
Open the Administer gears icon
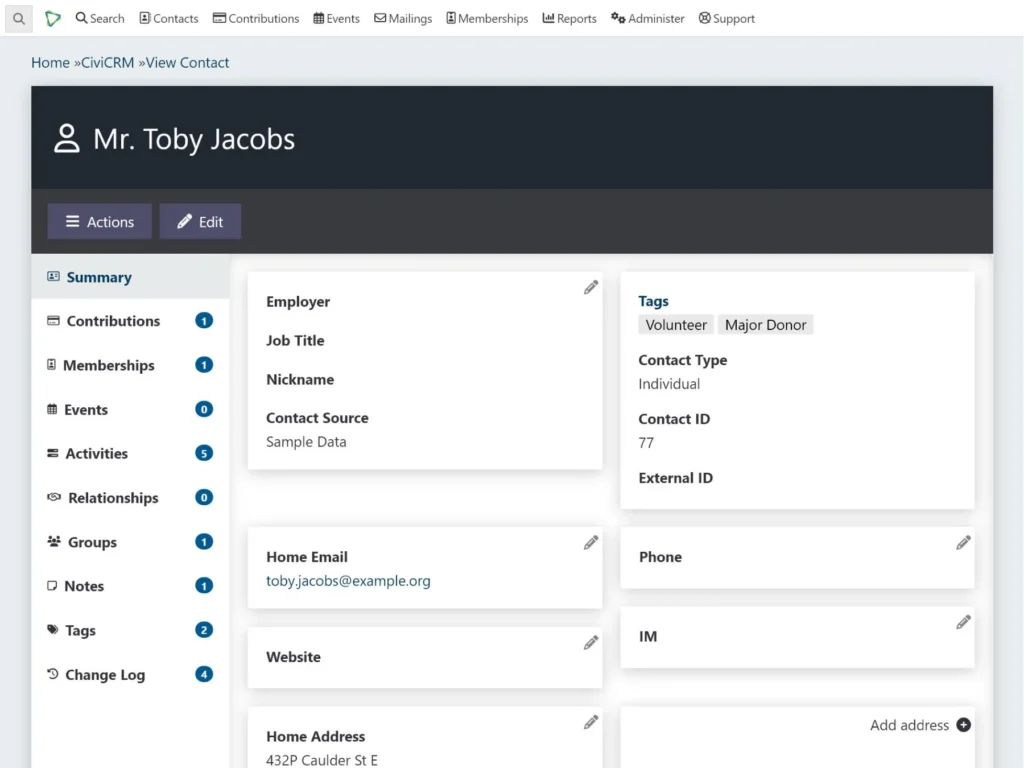point(617,18)
